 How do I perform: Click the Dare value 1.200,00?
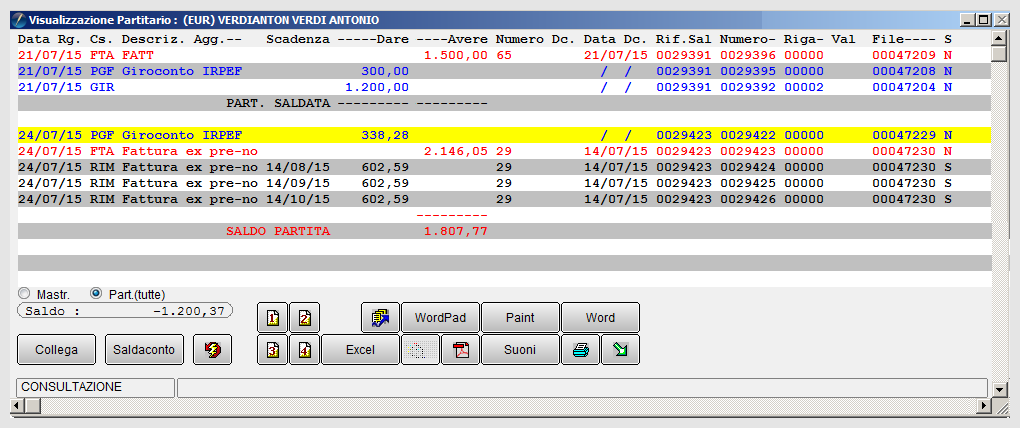(x=377, y=87)
